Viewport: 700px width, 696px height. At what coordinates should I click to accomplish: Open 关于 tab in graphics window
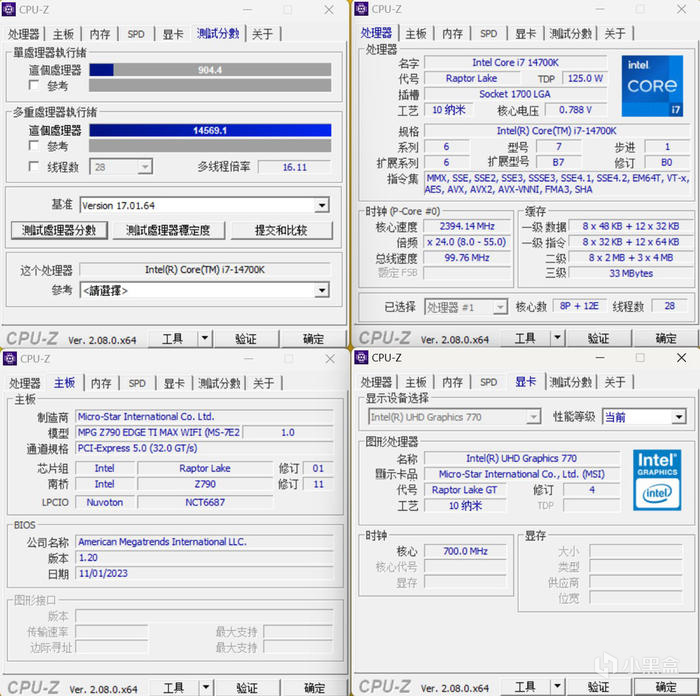615,382
